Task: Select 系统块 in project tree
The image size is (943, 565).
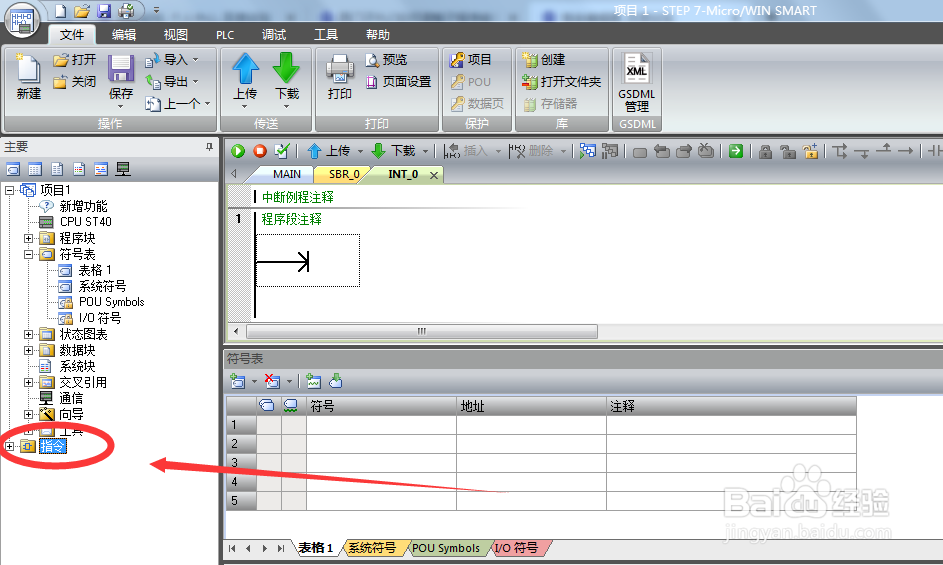Action: coord(77,366)
